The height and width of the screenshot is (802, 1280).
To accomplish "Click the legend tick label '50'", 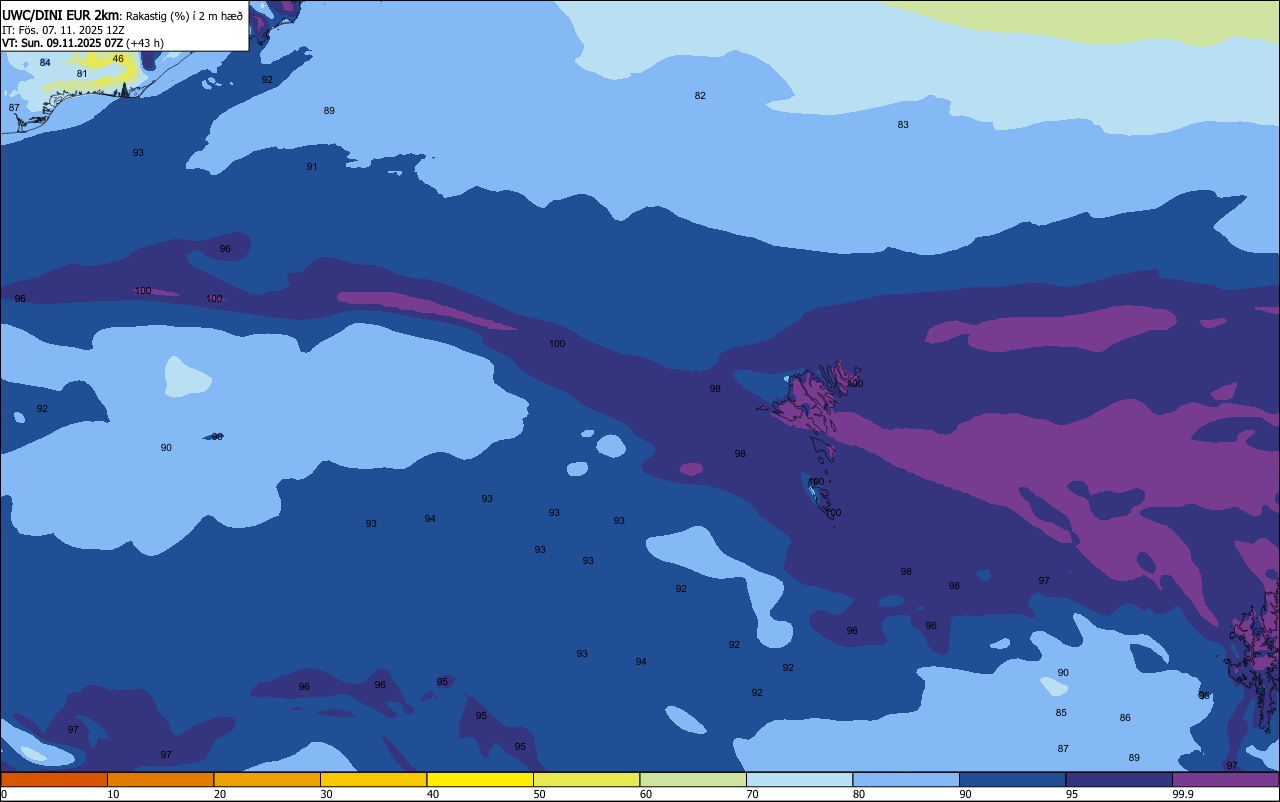I will tap(539, 794).
